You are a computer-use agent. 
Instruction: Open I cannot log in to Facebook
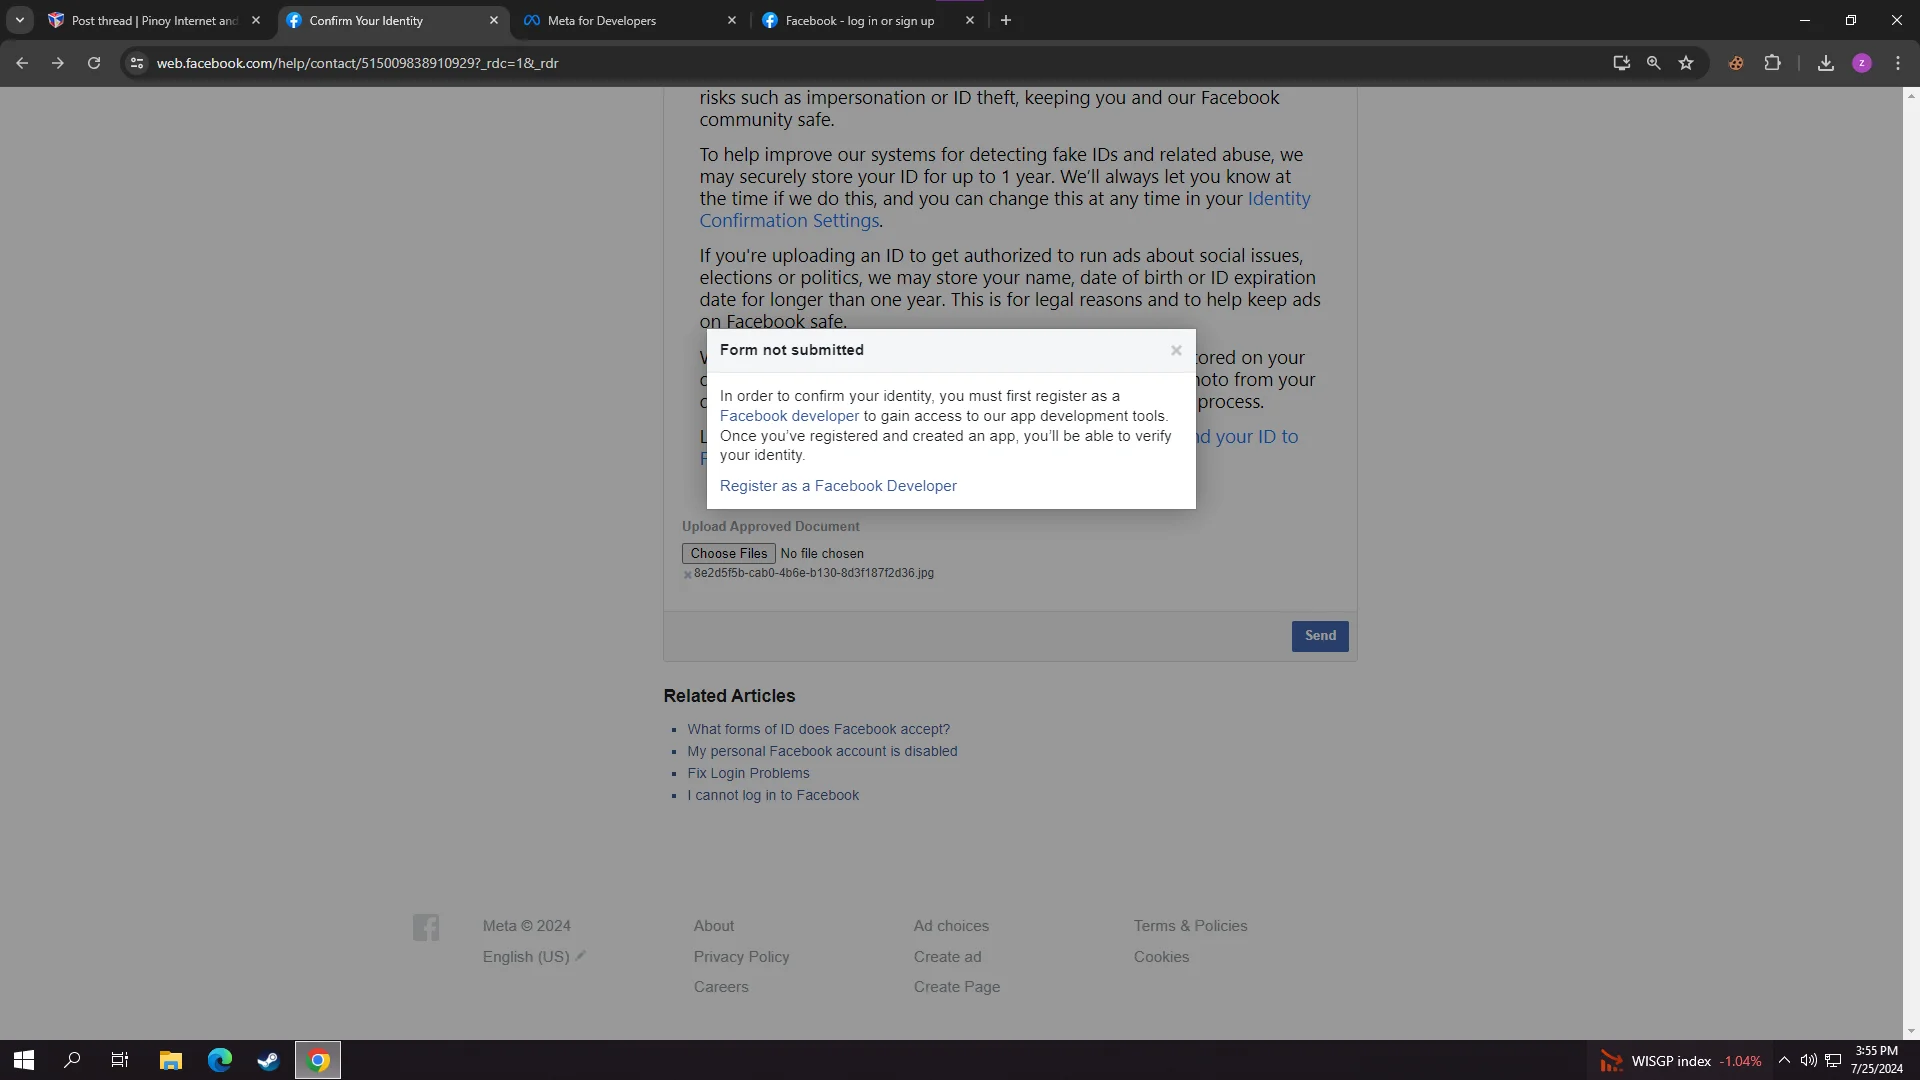click(773, 795)
